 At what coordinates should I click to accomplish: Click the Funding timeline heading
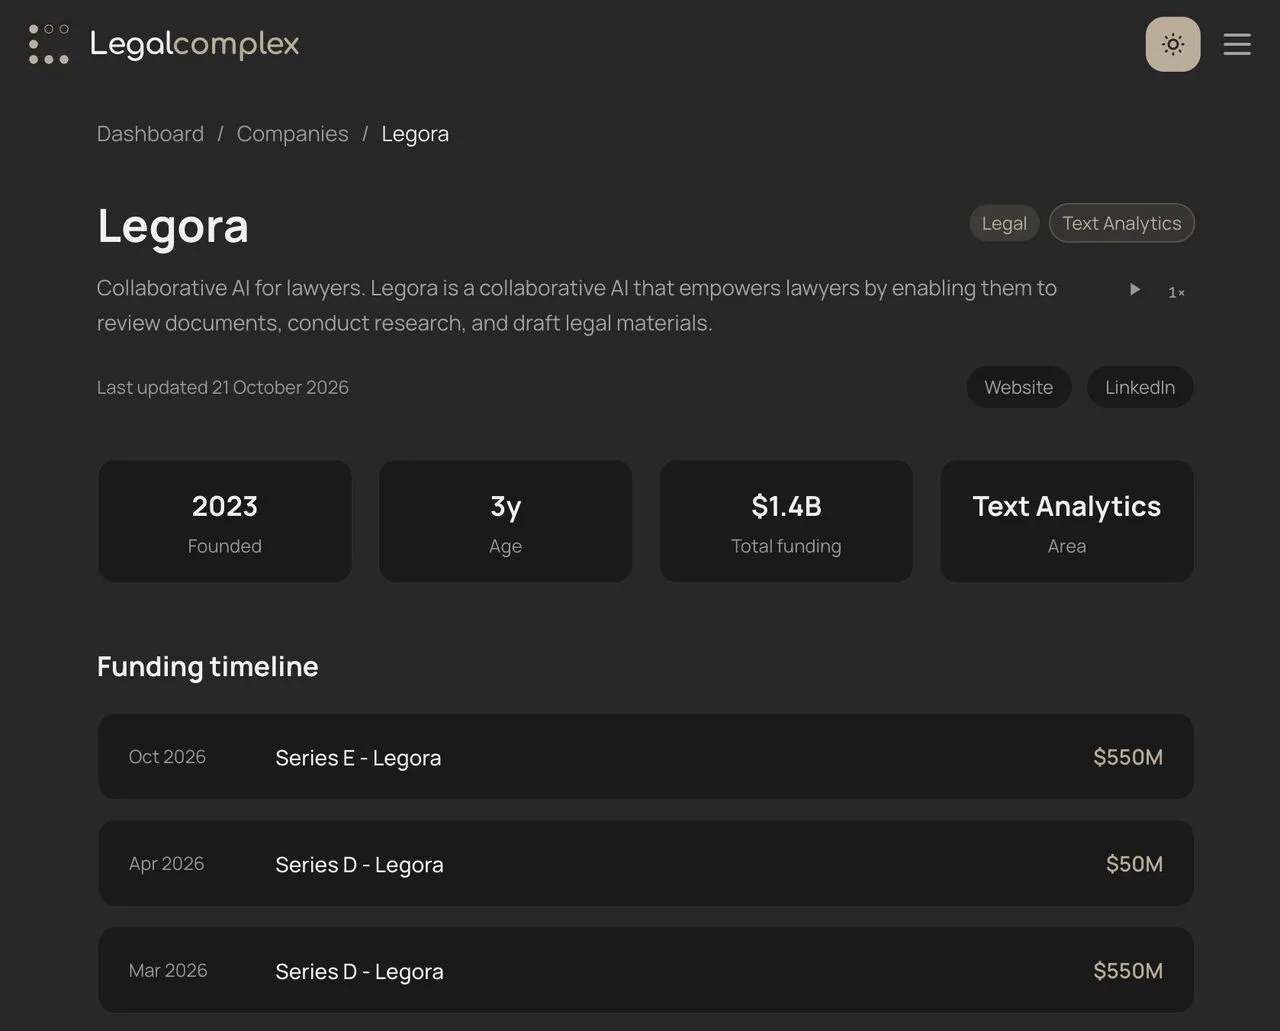(208, 666)
